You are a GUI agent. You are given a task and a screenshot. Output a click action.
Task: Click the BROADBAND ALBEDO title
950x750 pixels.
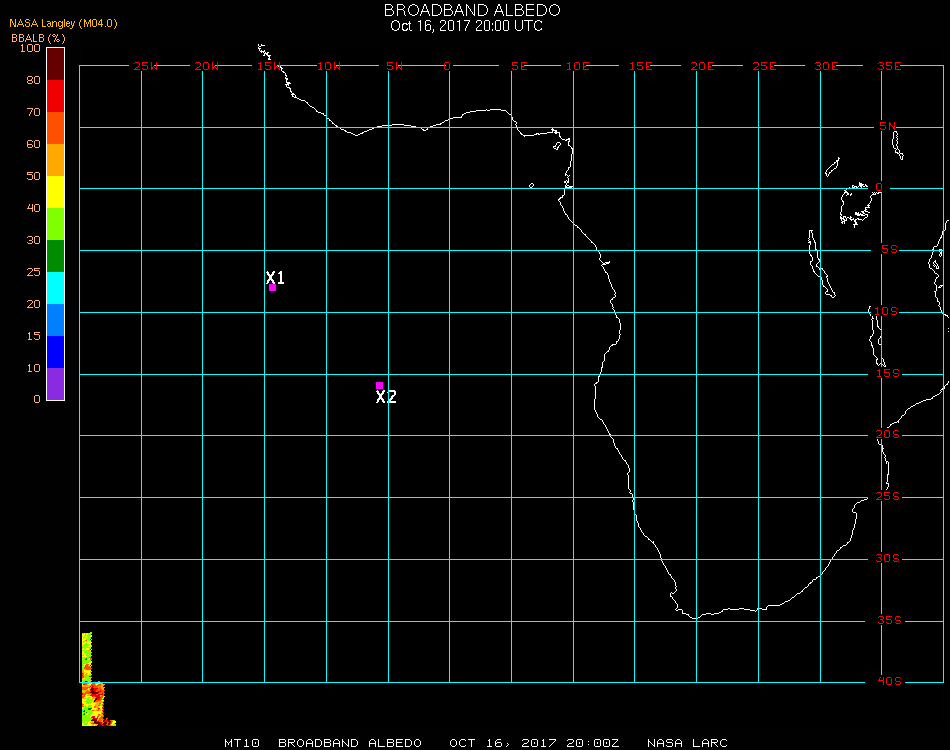point(472,10)
